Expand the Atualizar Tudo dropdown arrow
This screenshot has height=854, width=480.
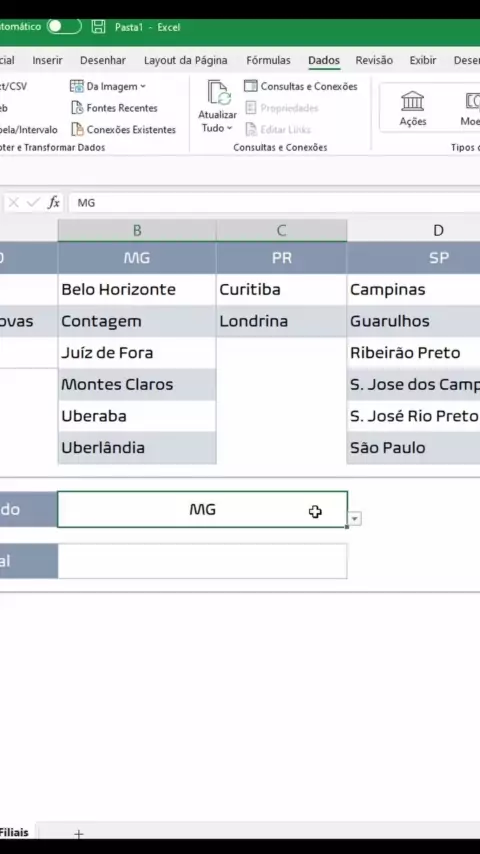pos(229,129)
